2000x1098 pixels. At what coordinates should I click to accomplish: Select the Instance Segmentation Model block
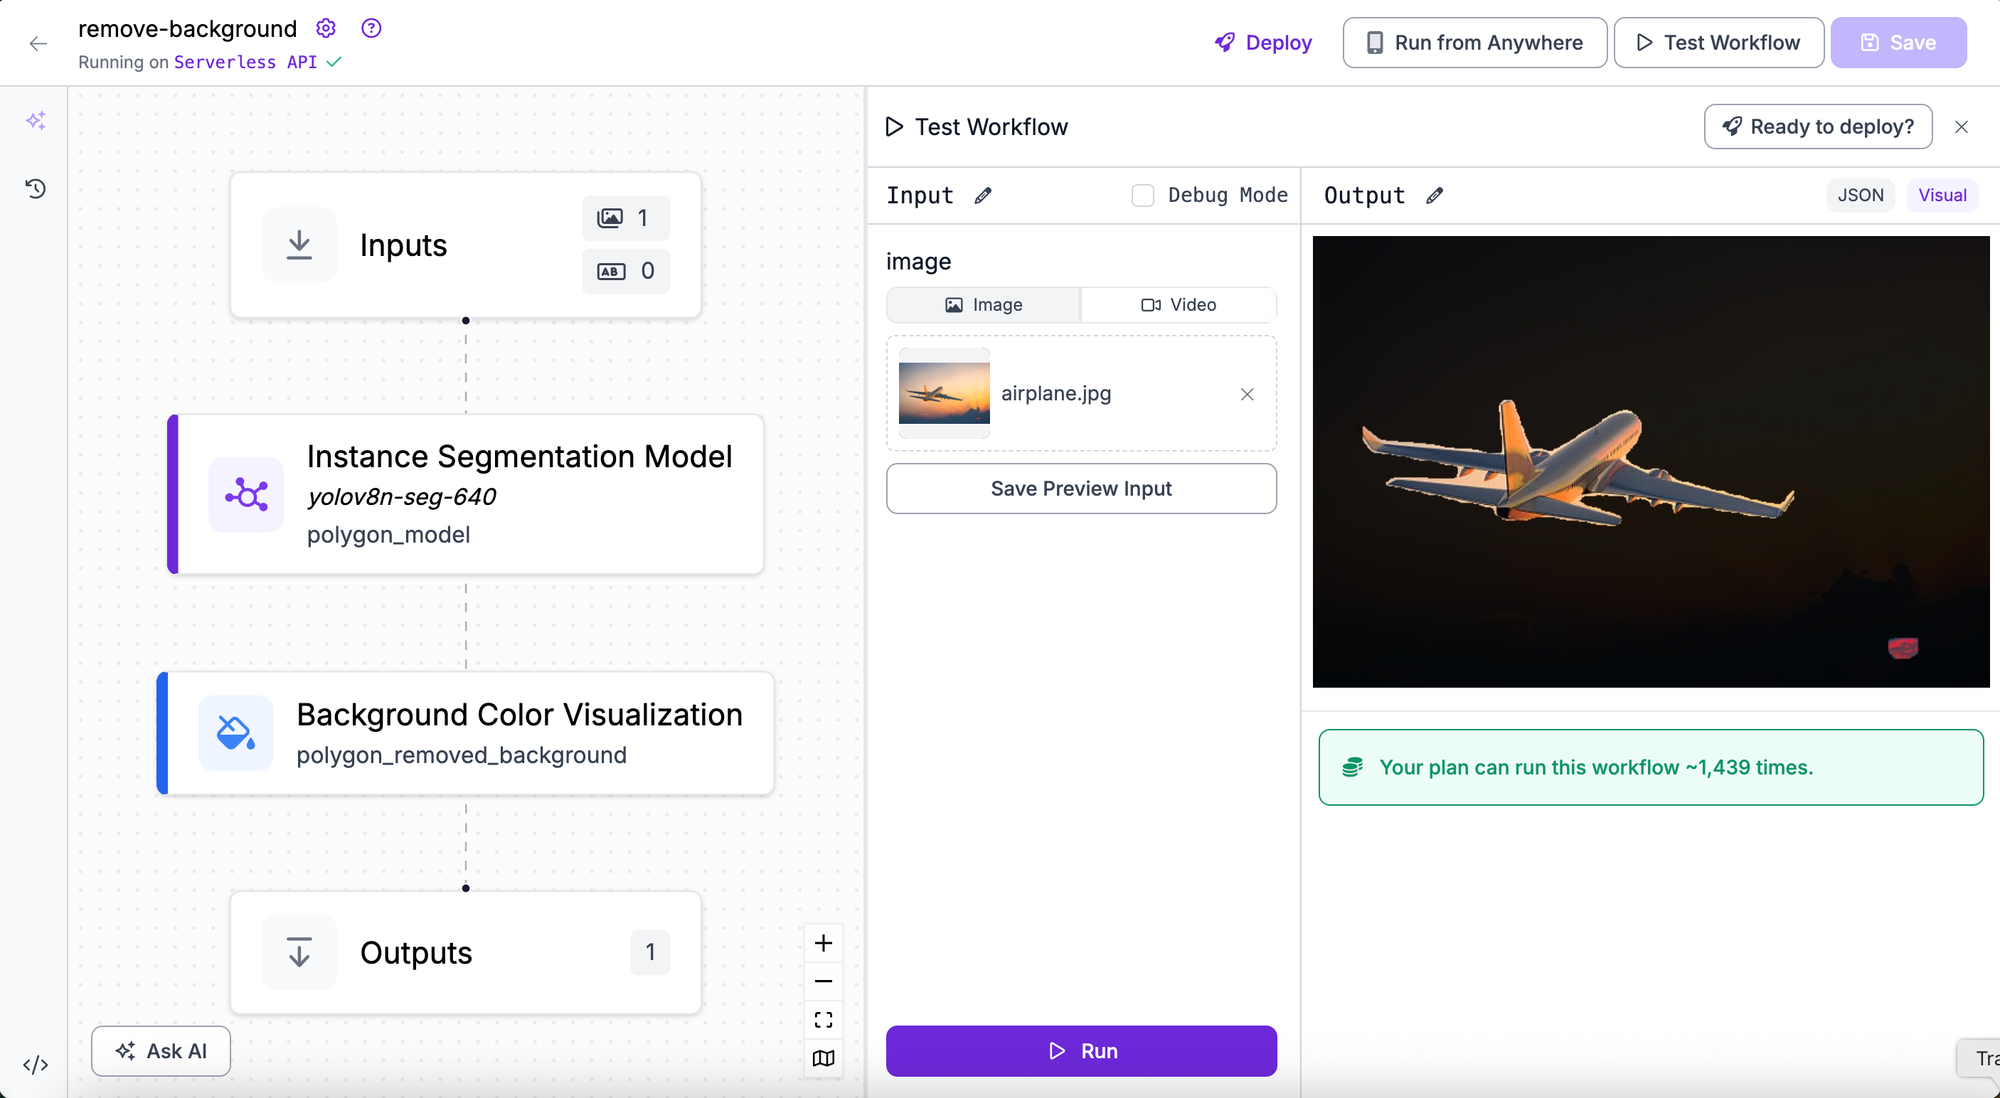466,494
